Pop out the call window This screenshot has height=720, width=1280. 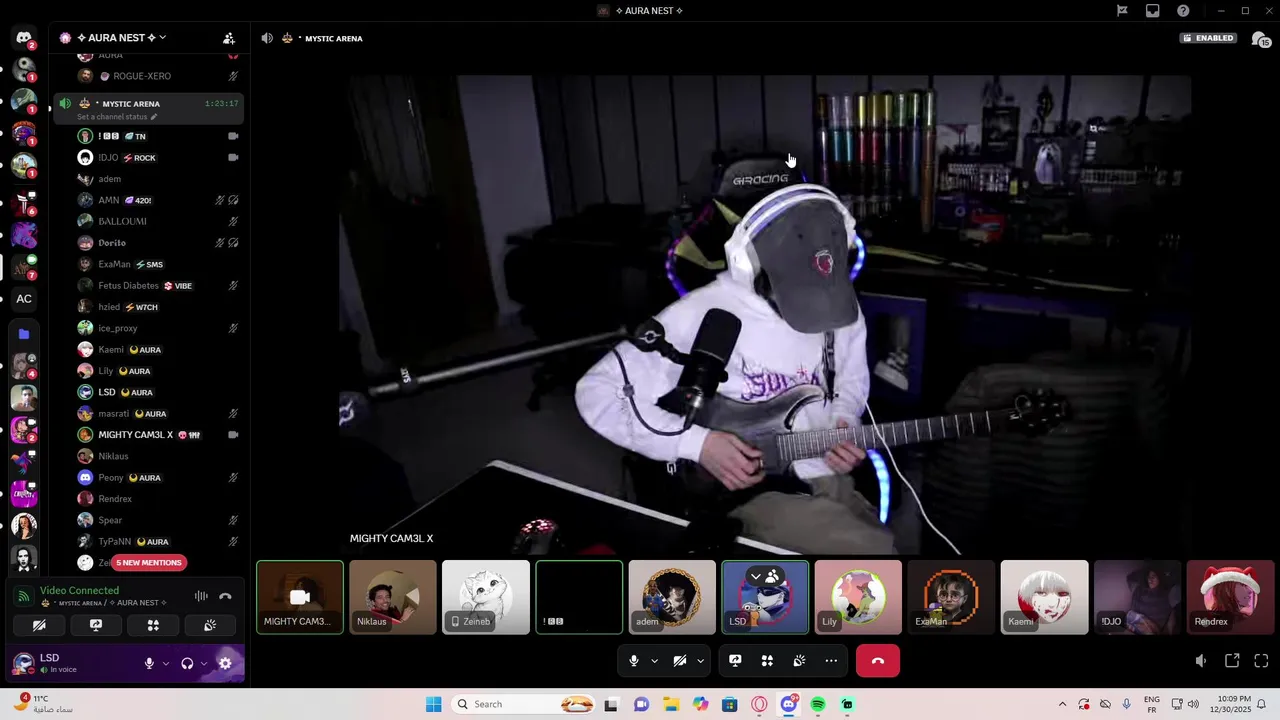1232,661
